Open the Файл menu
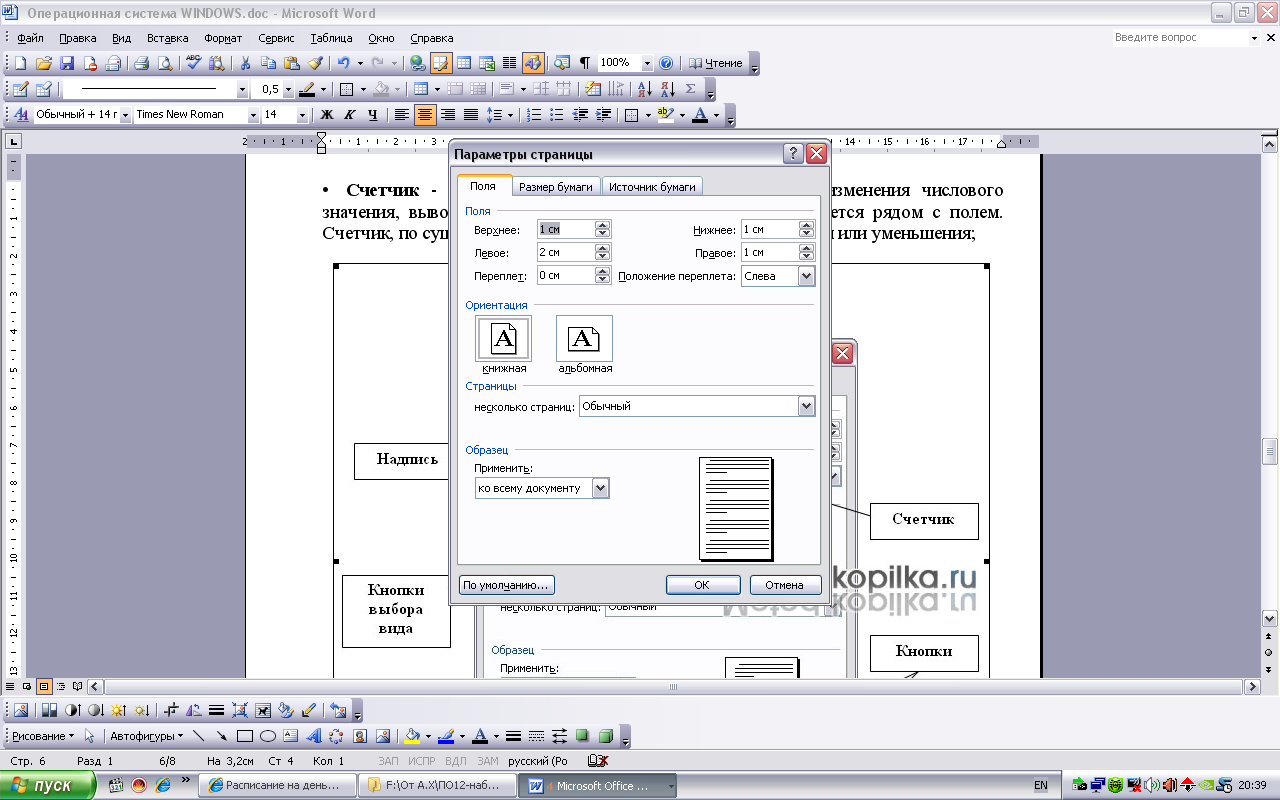 30,38
